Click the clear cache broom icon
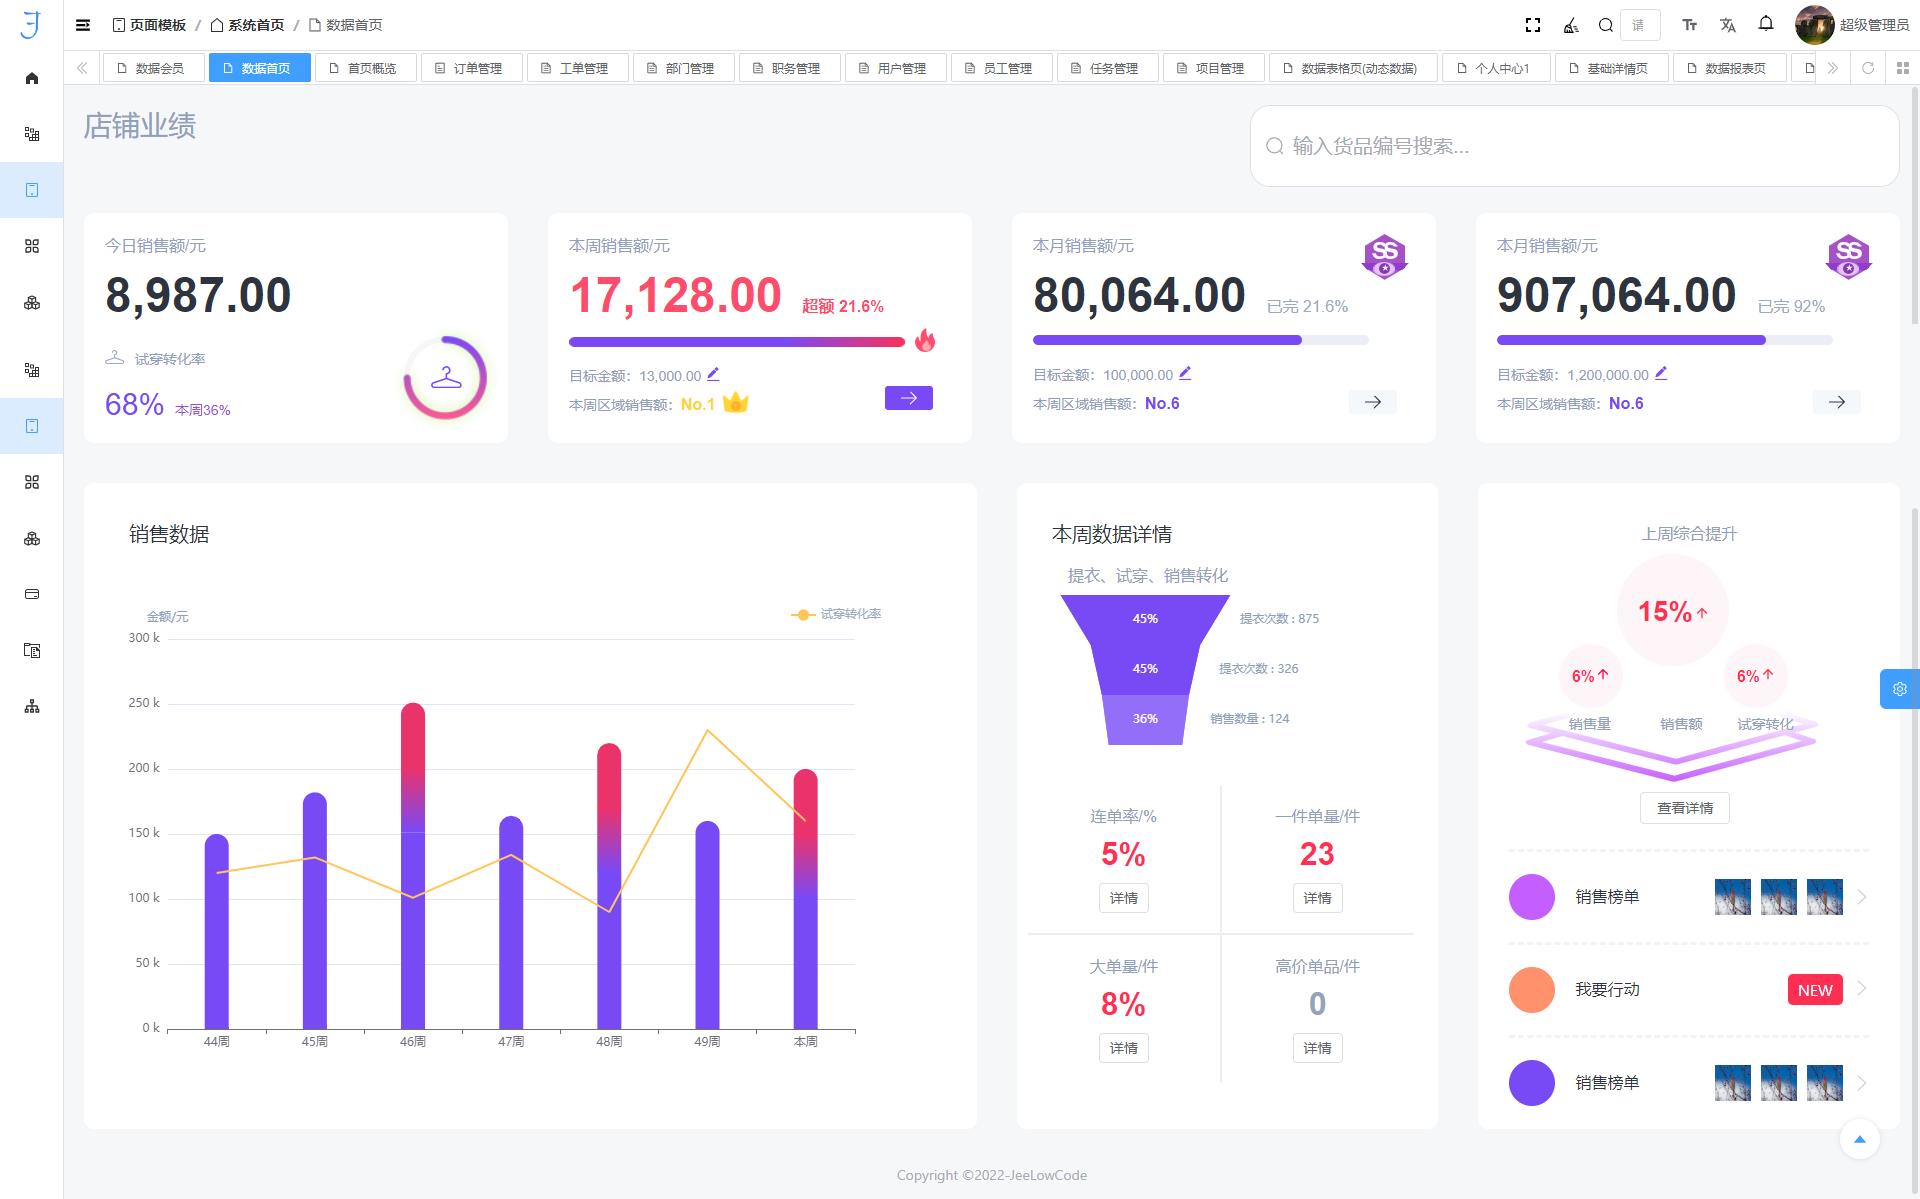The height and width of the screenshot is (1199, 1920). [x=1570, y=25]
